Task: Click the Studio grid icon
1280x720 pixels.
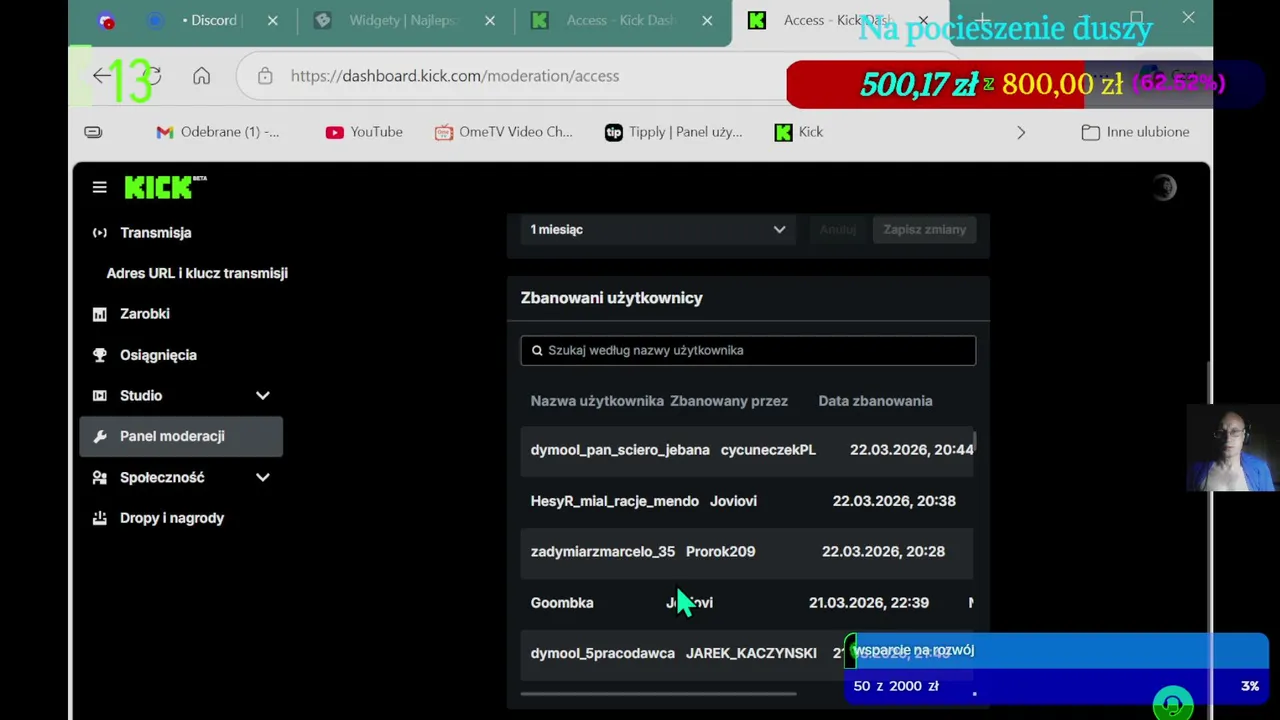Action: pos(99,396)
